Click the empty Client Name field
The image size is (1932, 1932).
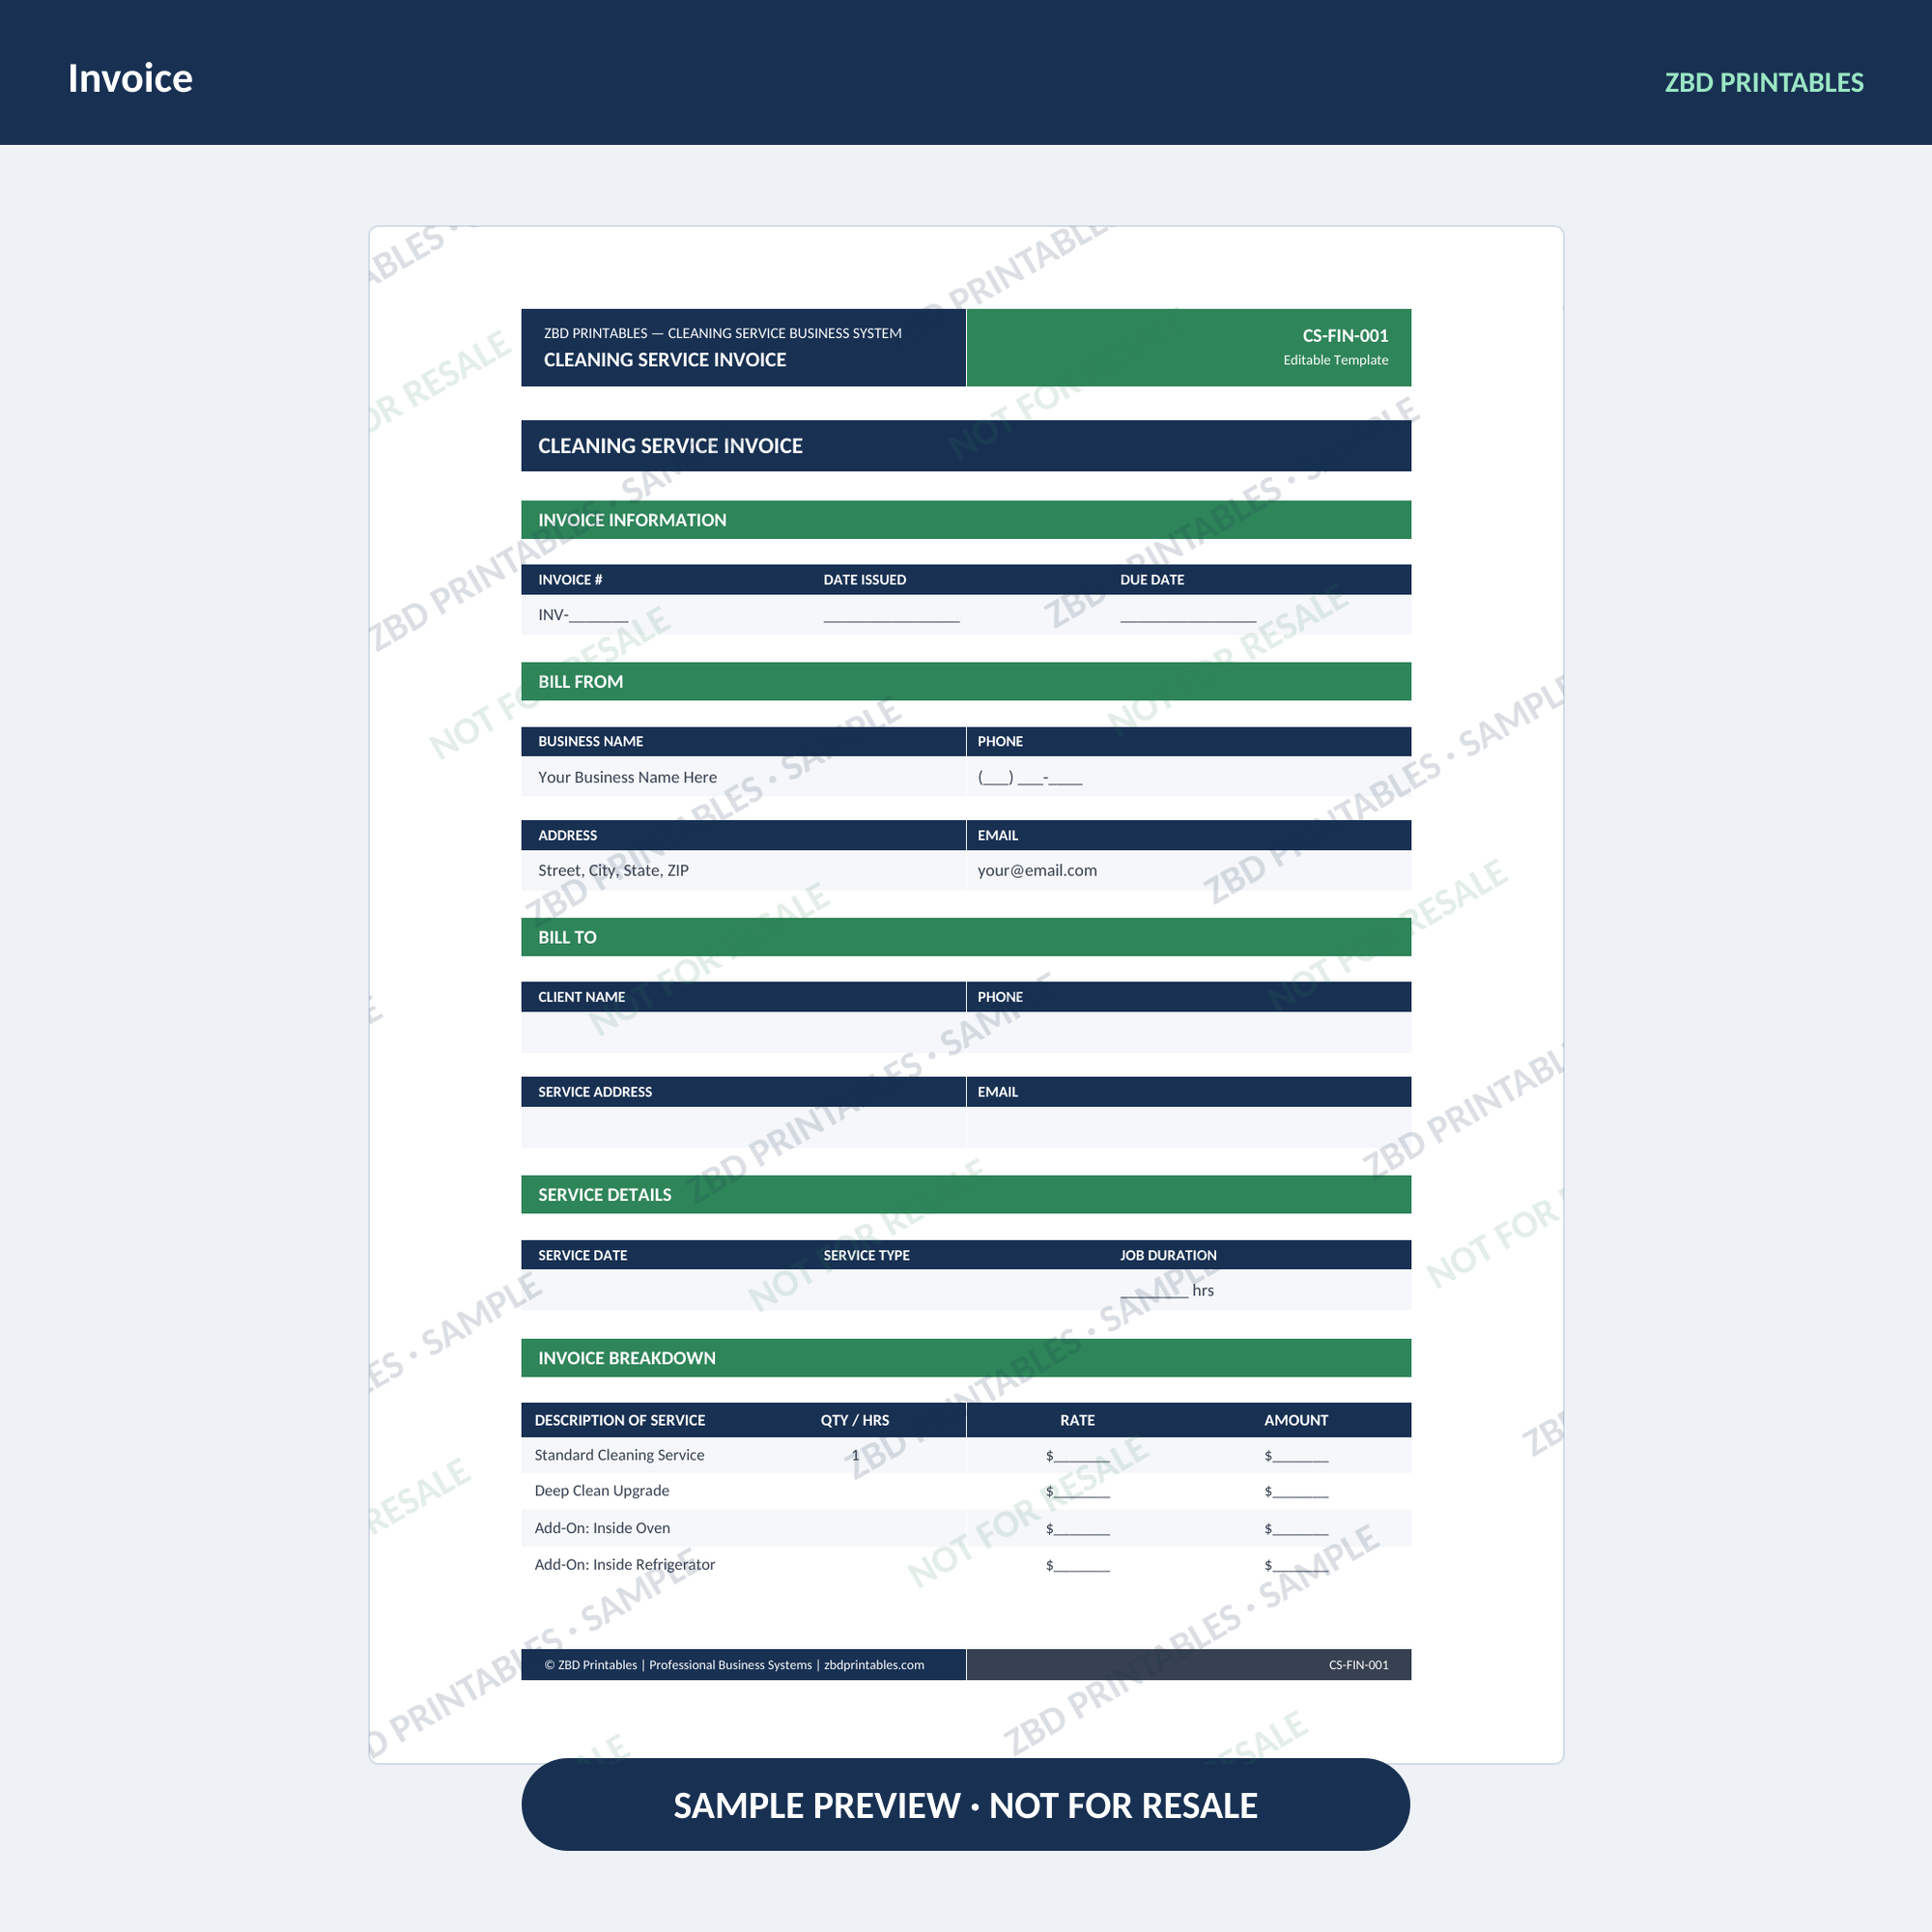[x=743, y=1032]
